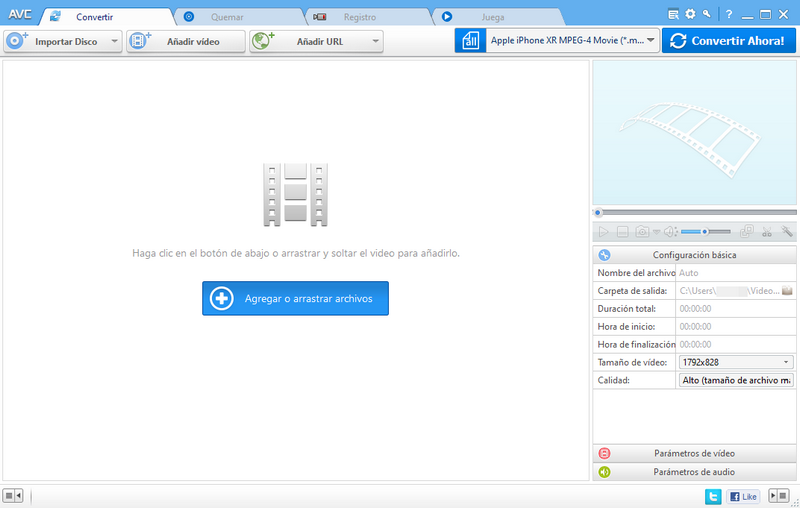Click Añadir vídeo button
Screen dimensions: 800x508
(186, 41)
